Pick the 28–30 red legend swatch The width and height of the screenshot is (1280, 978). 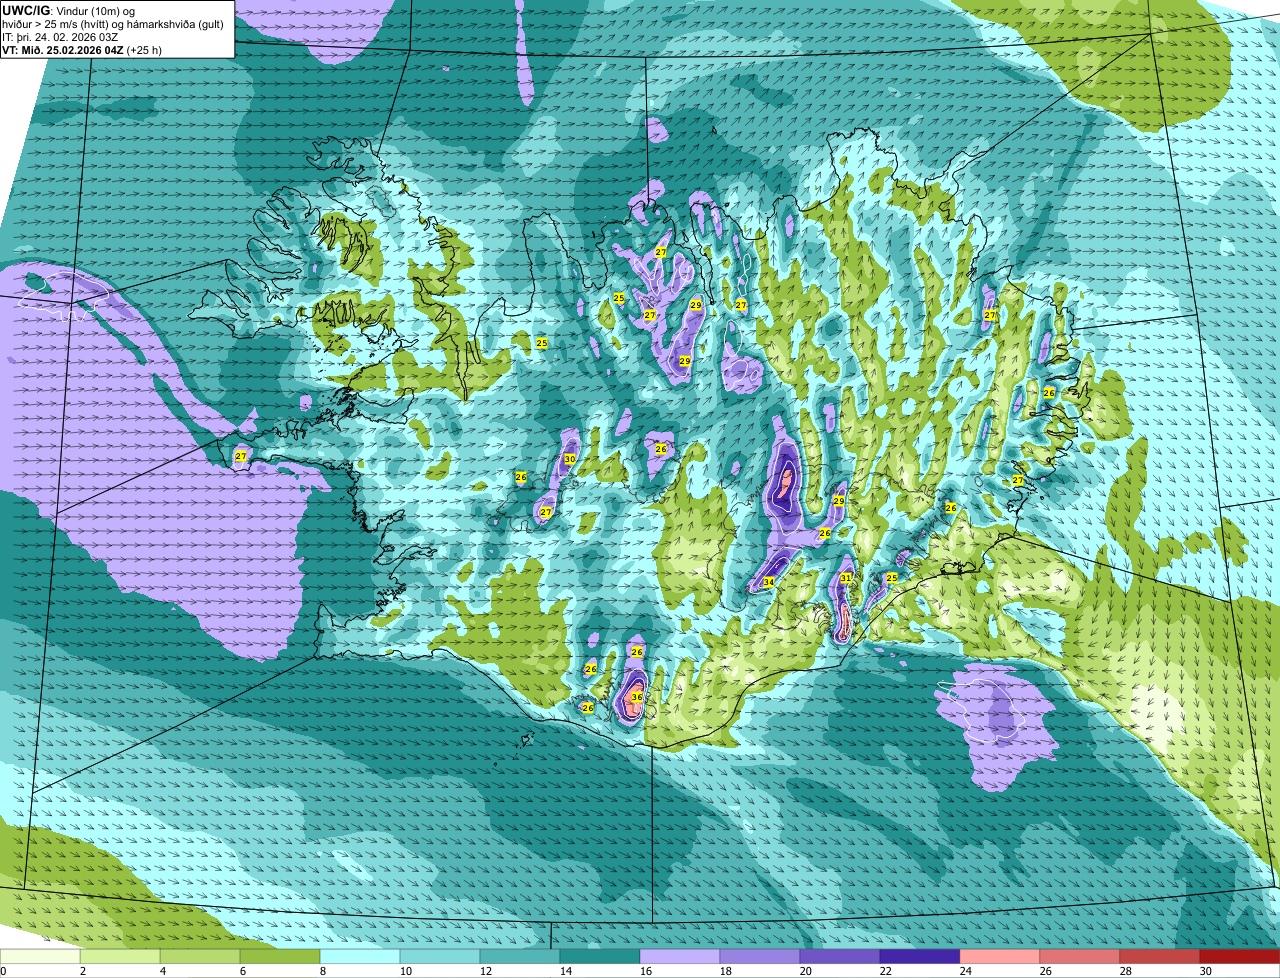pos(1160,956)
